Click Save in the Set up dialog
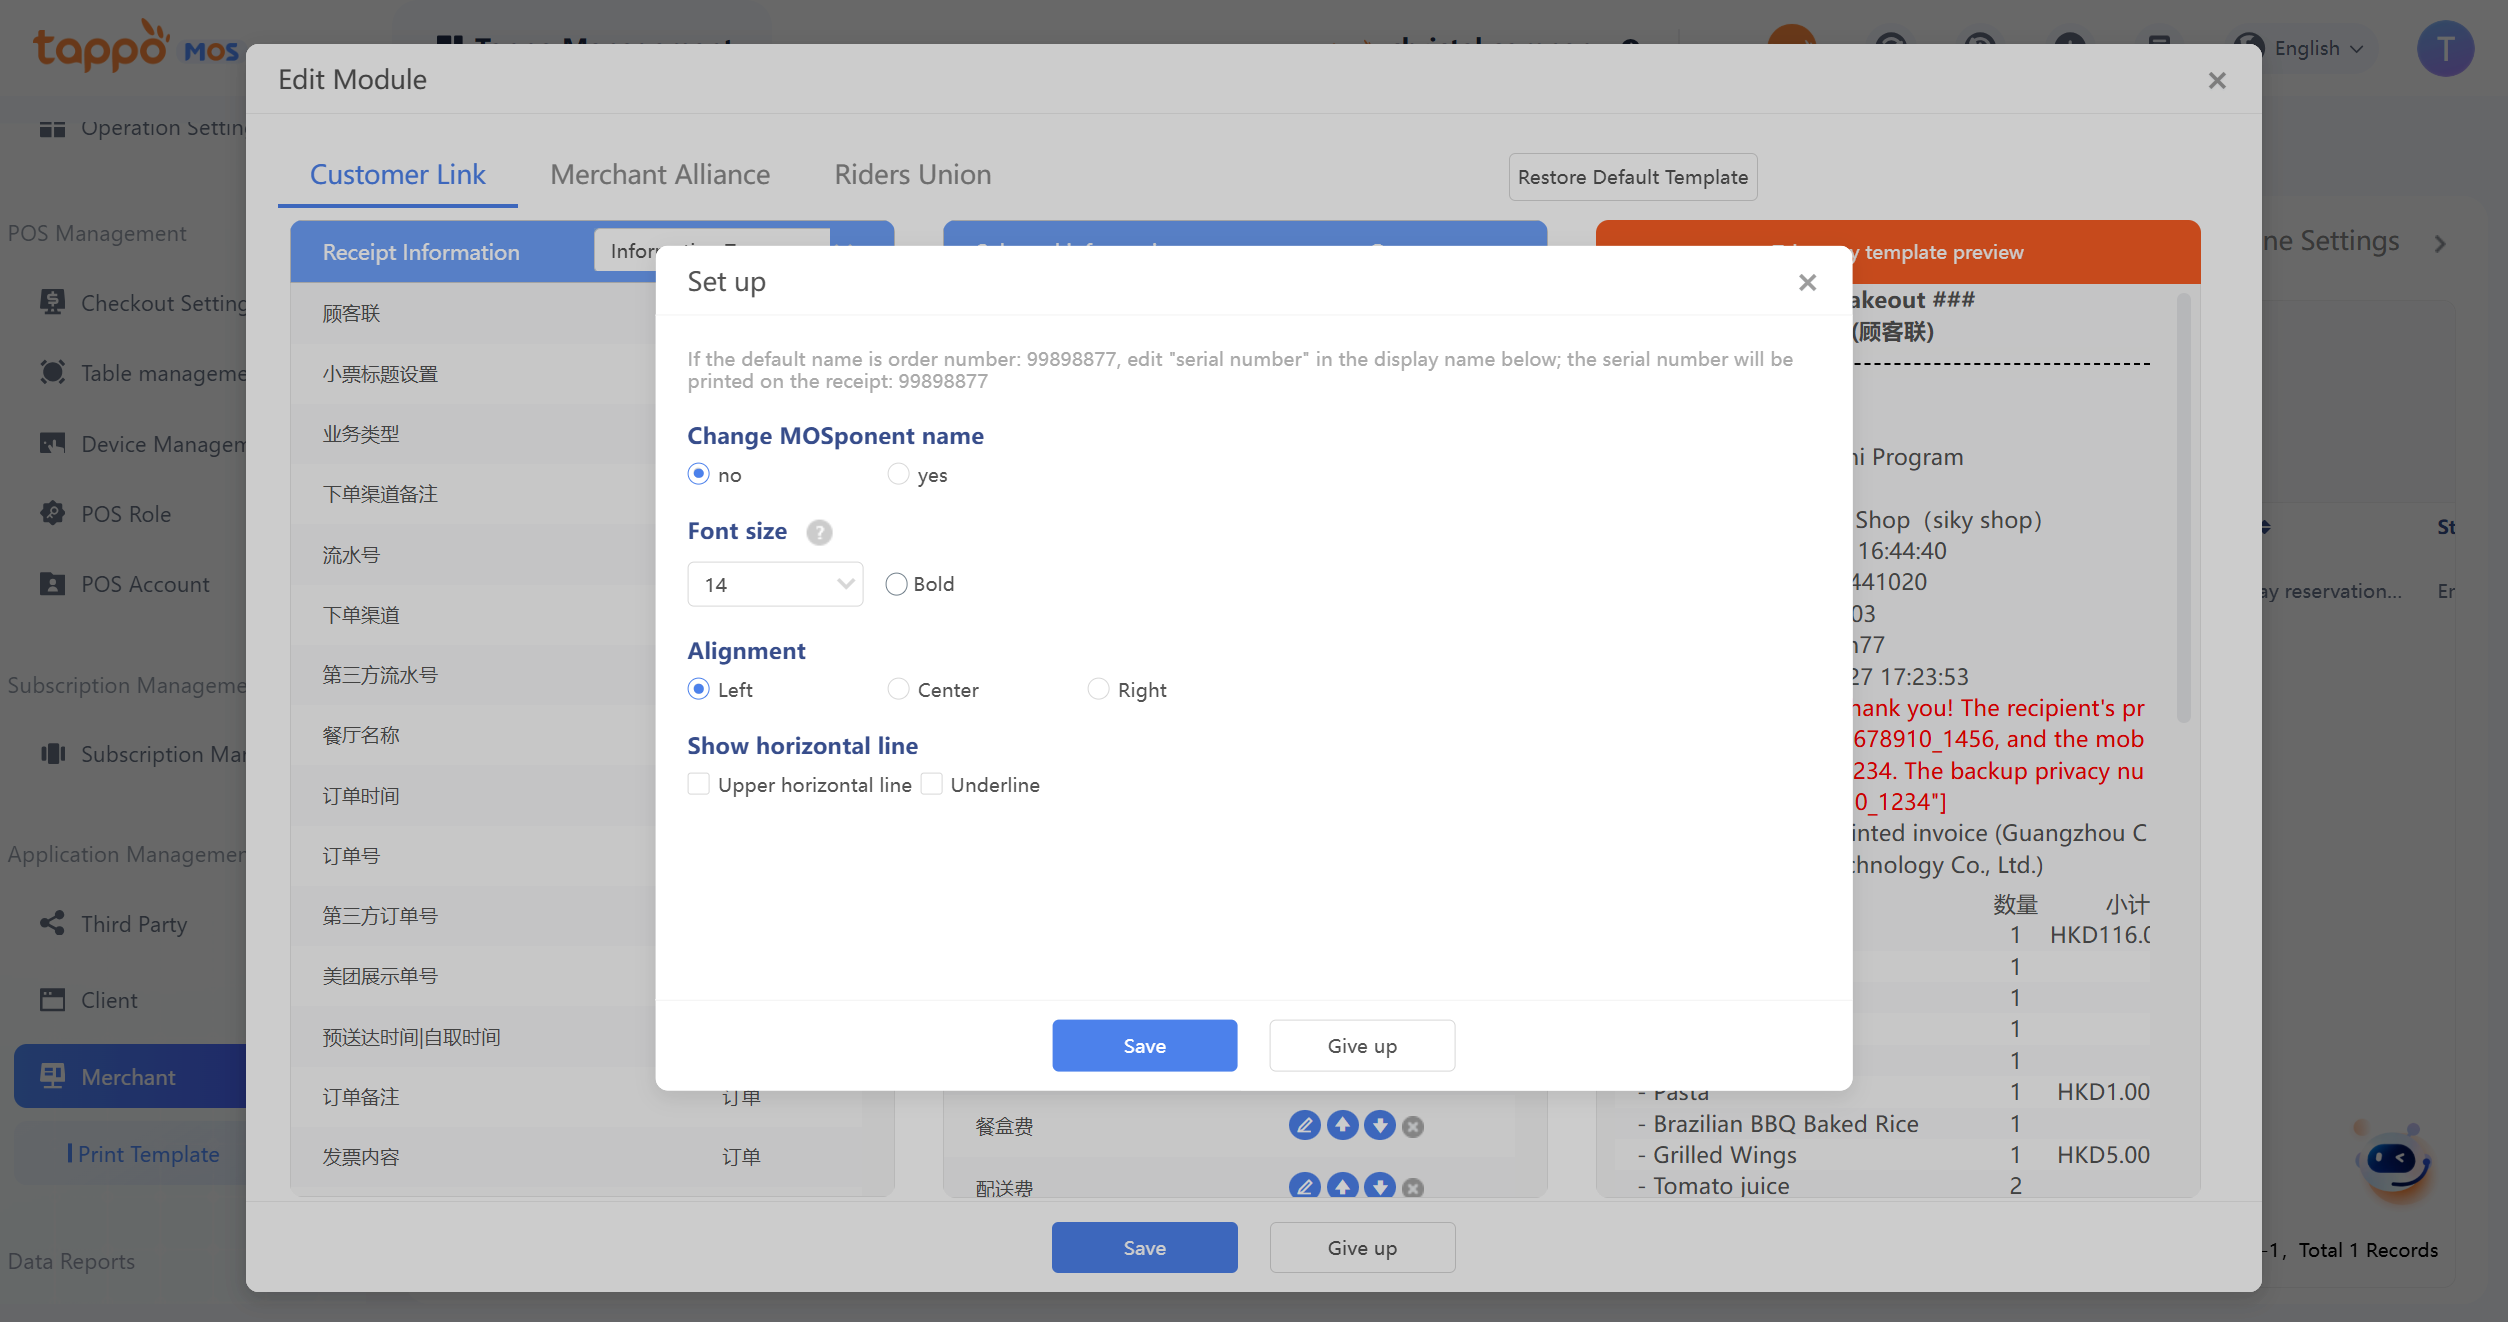This screenshot has width=2508, height=1322. (x=1144, y=1046)
